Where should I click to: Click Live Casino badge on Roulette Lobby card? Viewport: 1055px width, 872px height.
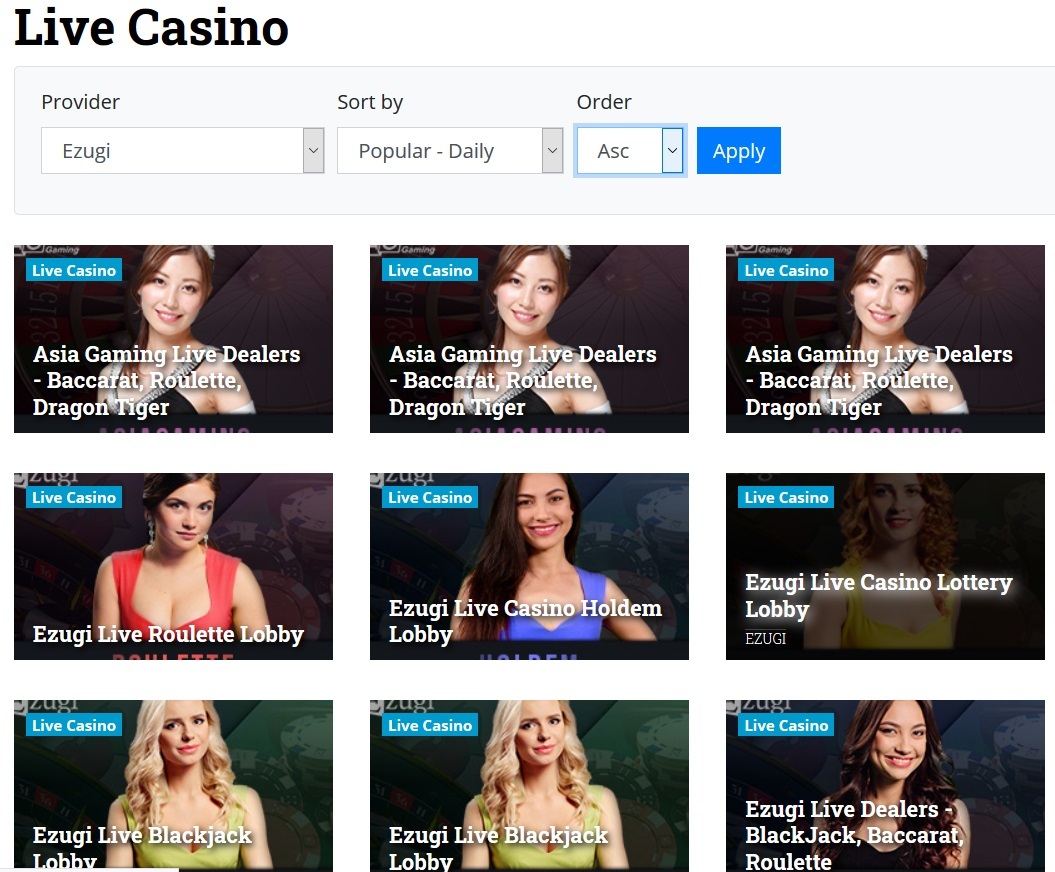coord(74,498)
